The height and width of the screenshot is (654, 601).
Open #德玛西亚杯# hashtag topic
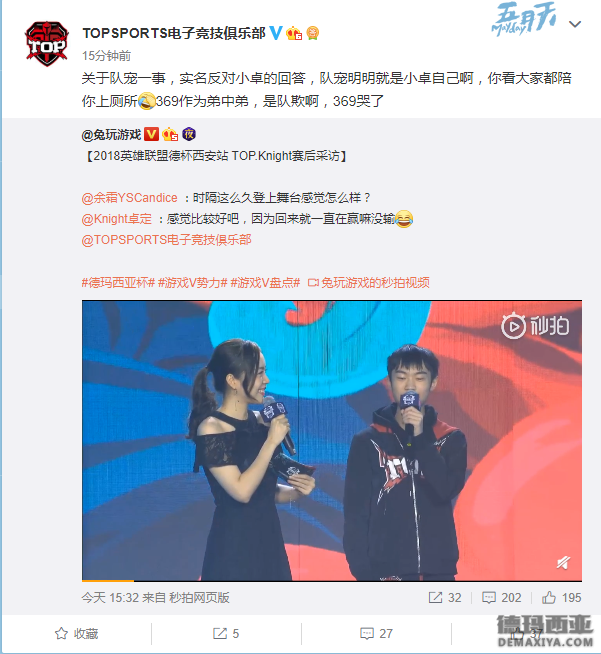click(x=118, y=283)
